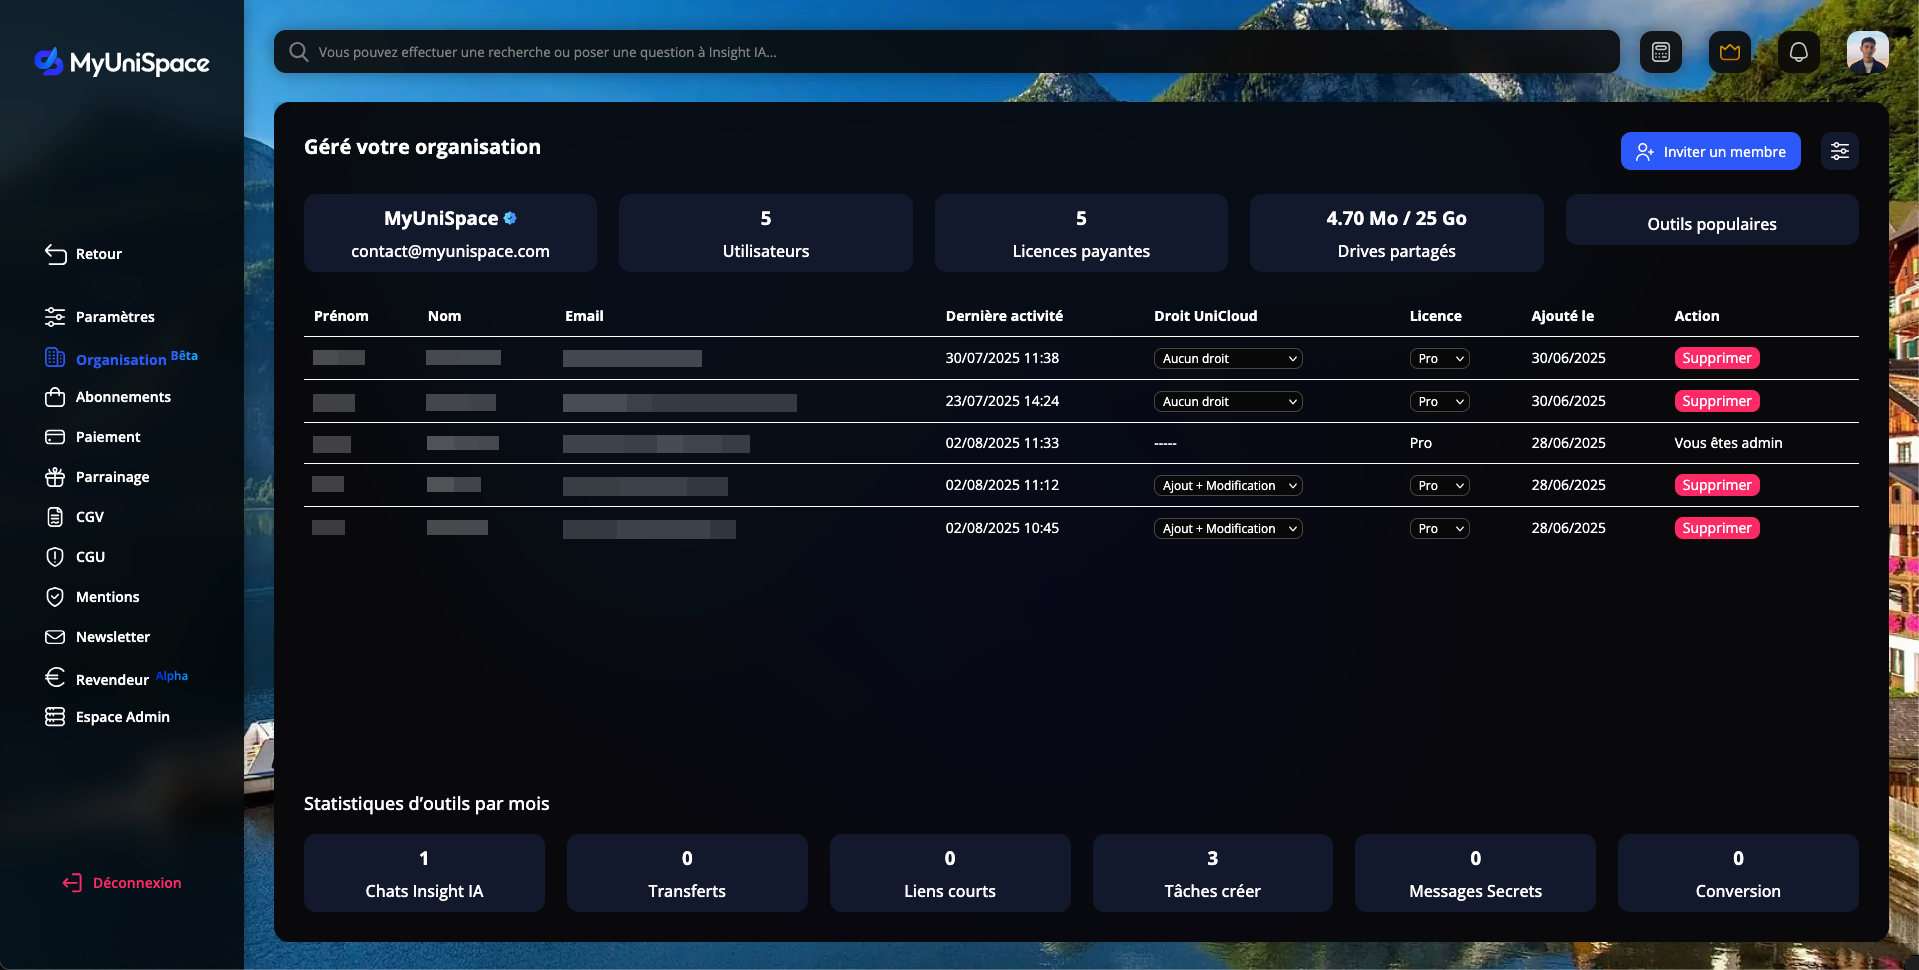Screen dimensions: 1919x970
Task: Click Supprimer for the 23/07/2025 row
Action: coord(1716,401)
